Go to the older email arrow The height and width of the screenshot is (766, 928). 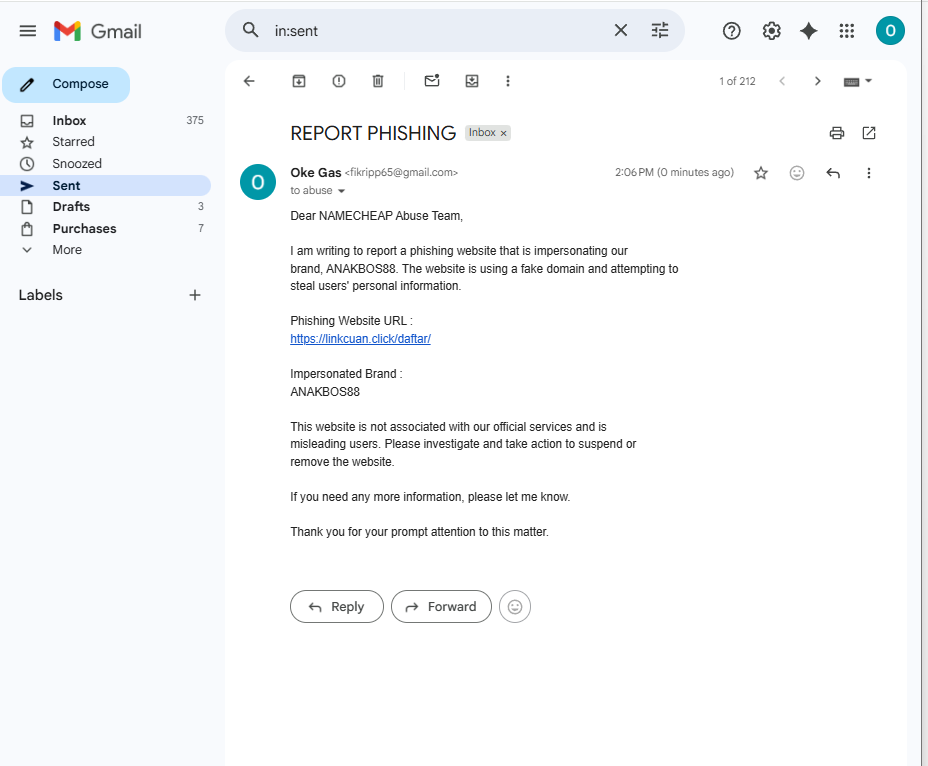817,81
